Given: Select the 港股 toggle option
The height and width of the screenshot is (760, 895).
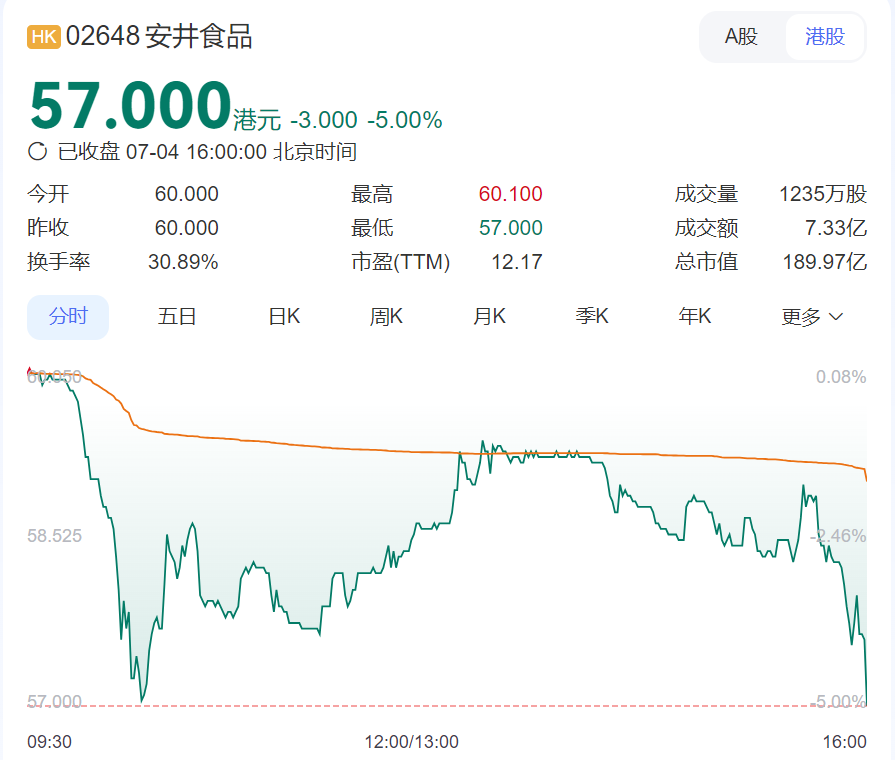Looking at the screenshot, I should coord(824,37).
